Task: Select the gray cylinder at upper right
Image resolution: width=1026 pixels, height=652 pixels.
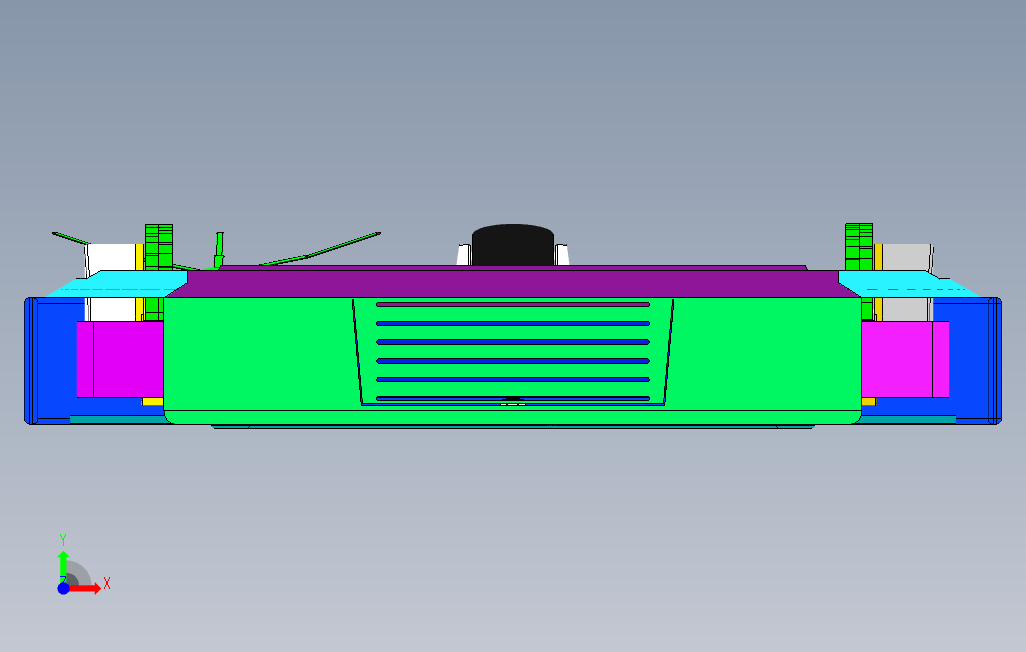Action: tap(907, 257)
